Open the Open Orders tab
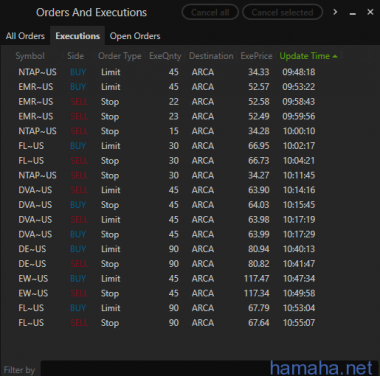Viewport: 380px width, 376px height. pyautogui.click(x=135, y=36)
